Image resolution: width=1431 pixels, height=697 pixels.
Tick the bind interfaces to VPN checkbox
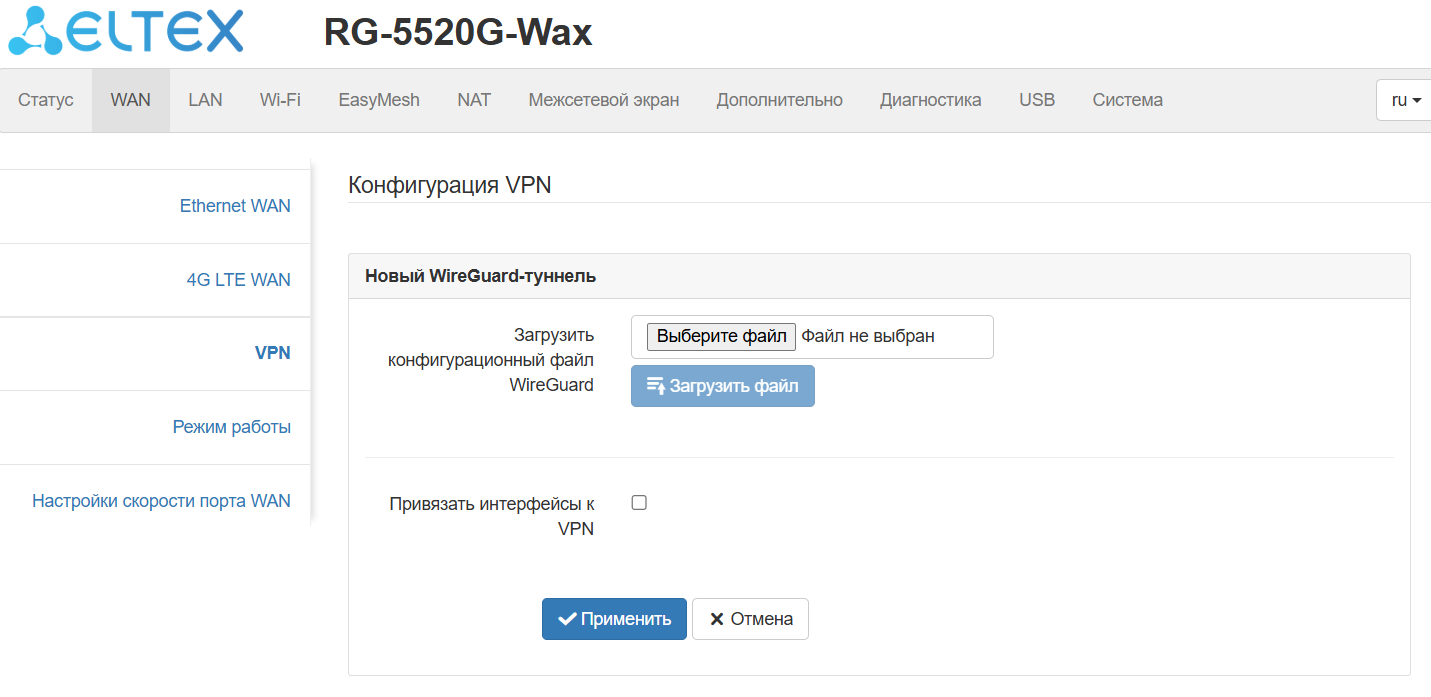point(639,503)
